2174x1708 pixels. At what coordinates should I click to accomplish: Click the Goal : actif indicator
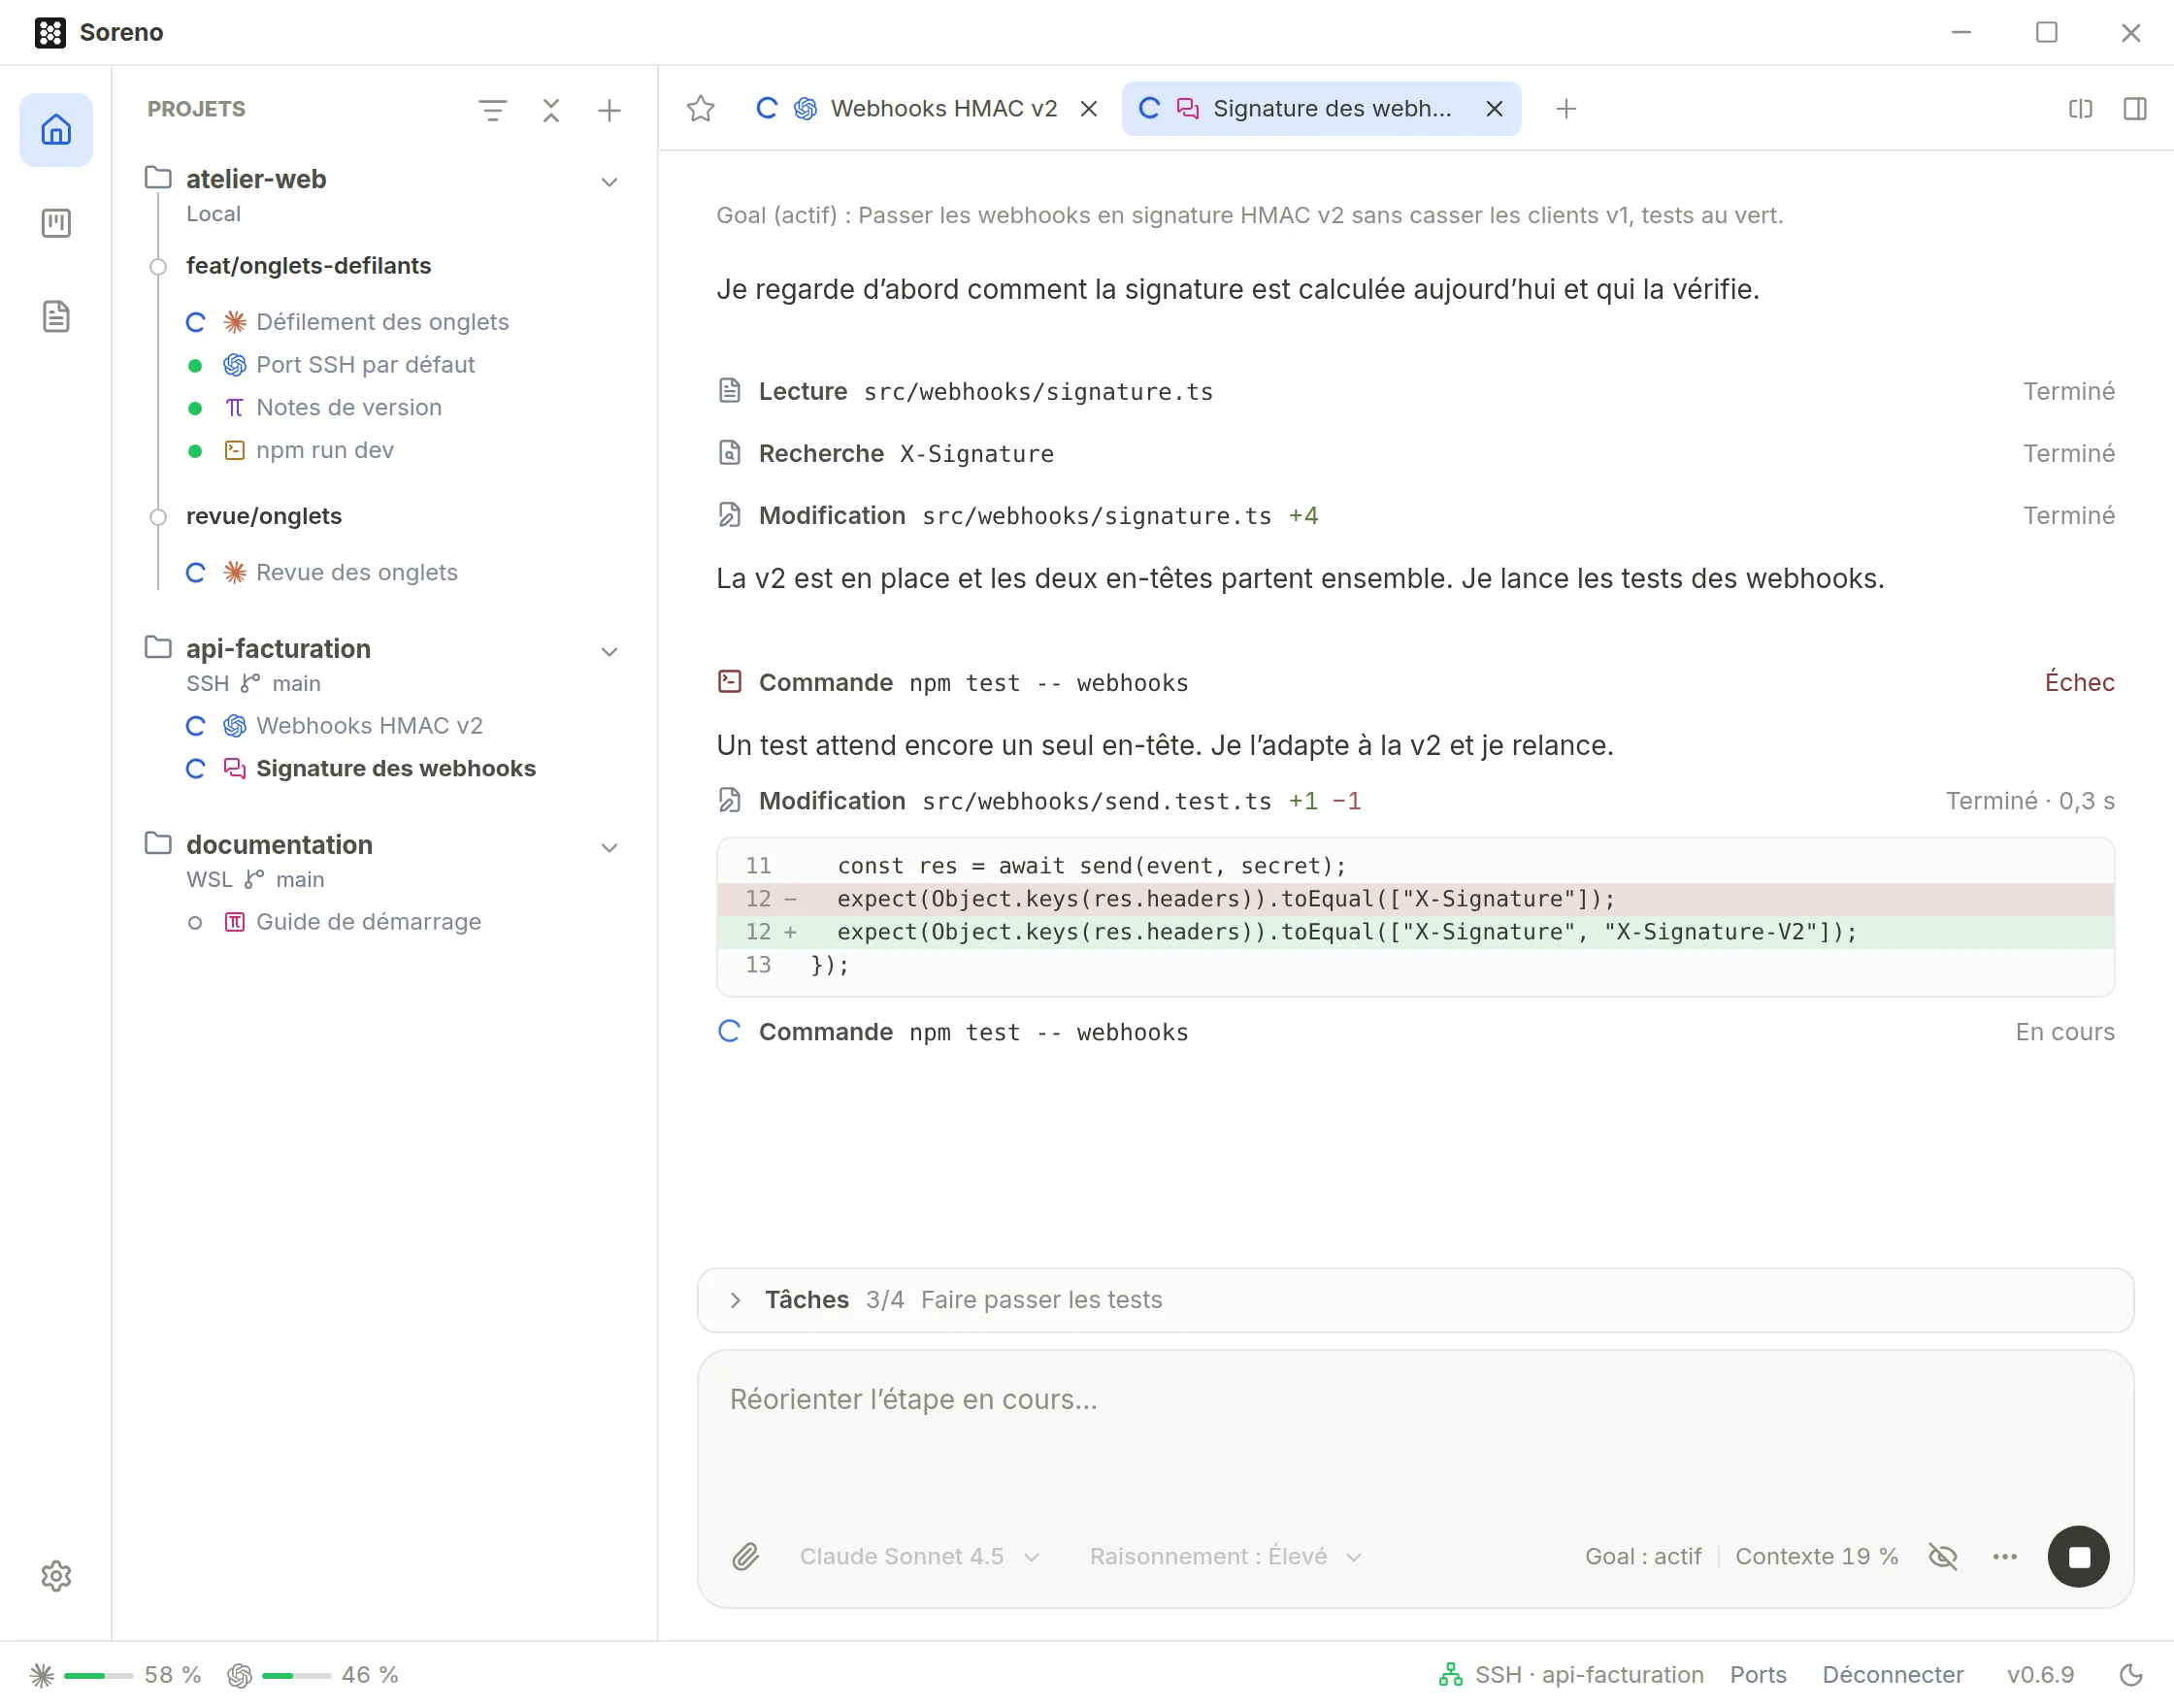pyautogui.click(x=1642, y=1557)
